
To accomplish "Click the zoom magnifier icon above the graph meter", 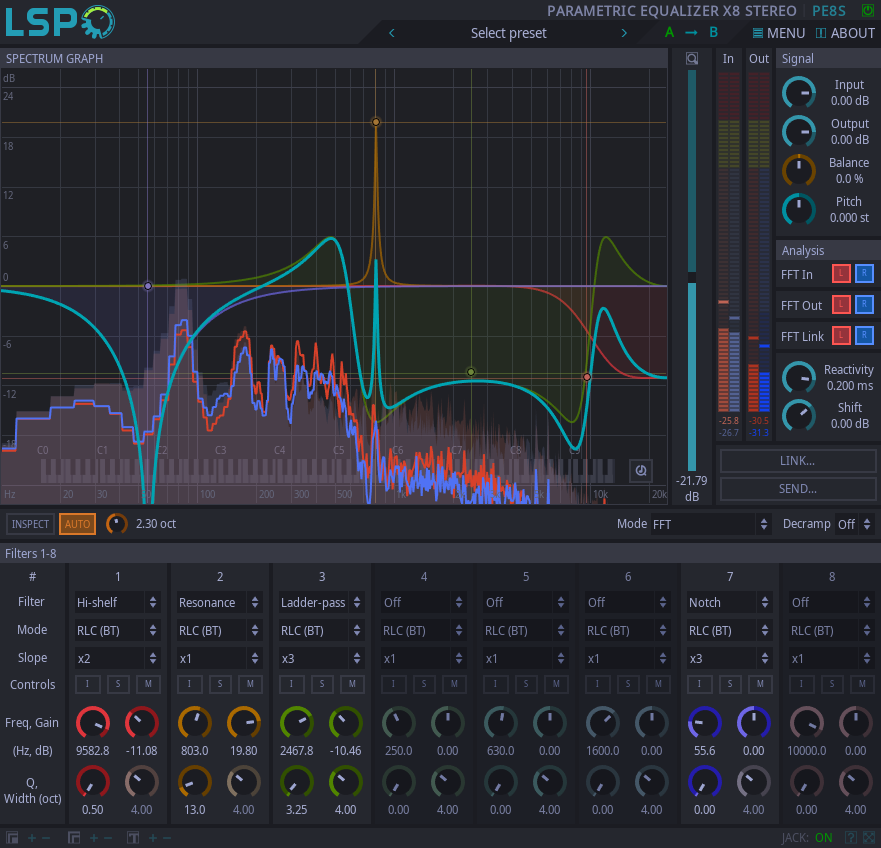I will click(692, 58).
